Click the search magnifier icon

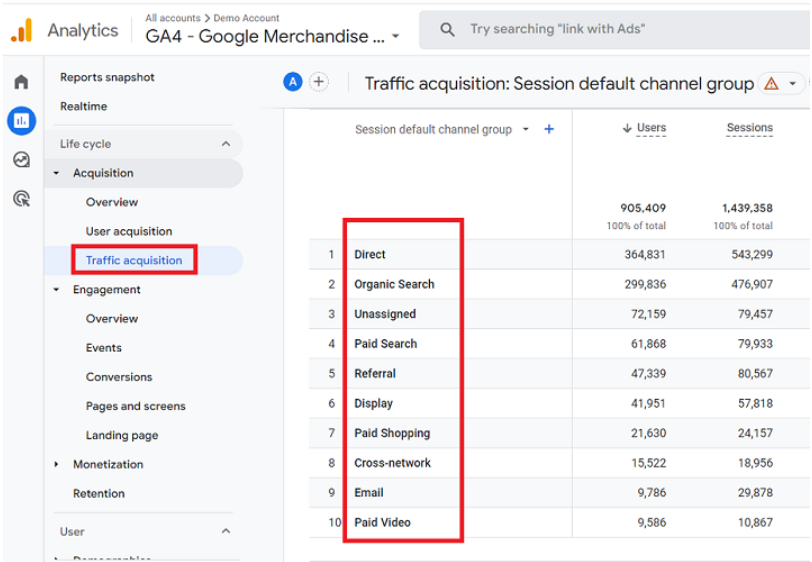[447, 30]
